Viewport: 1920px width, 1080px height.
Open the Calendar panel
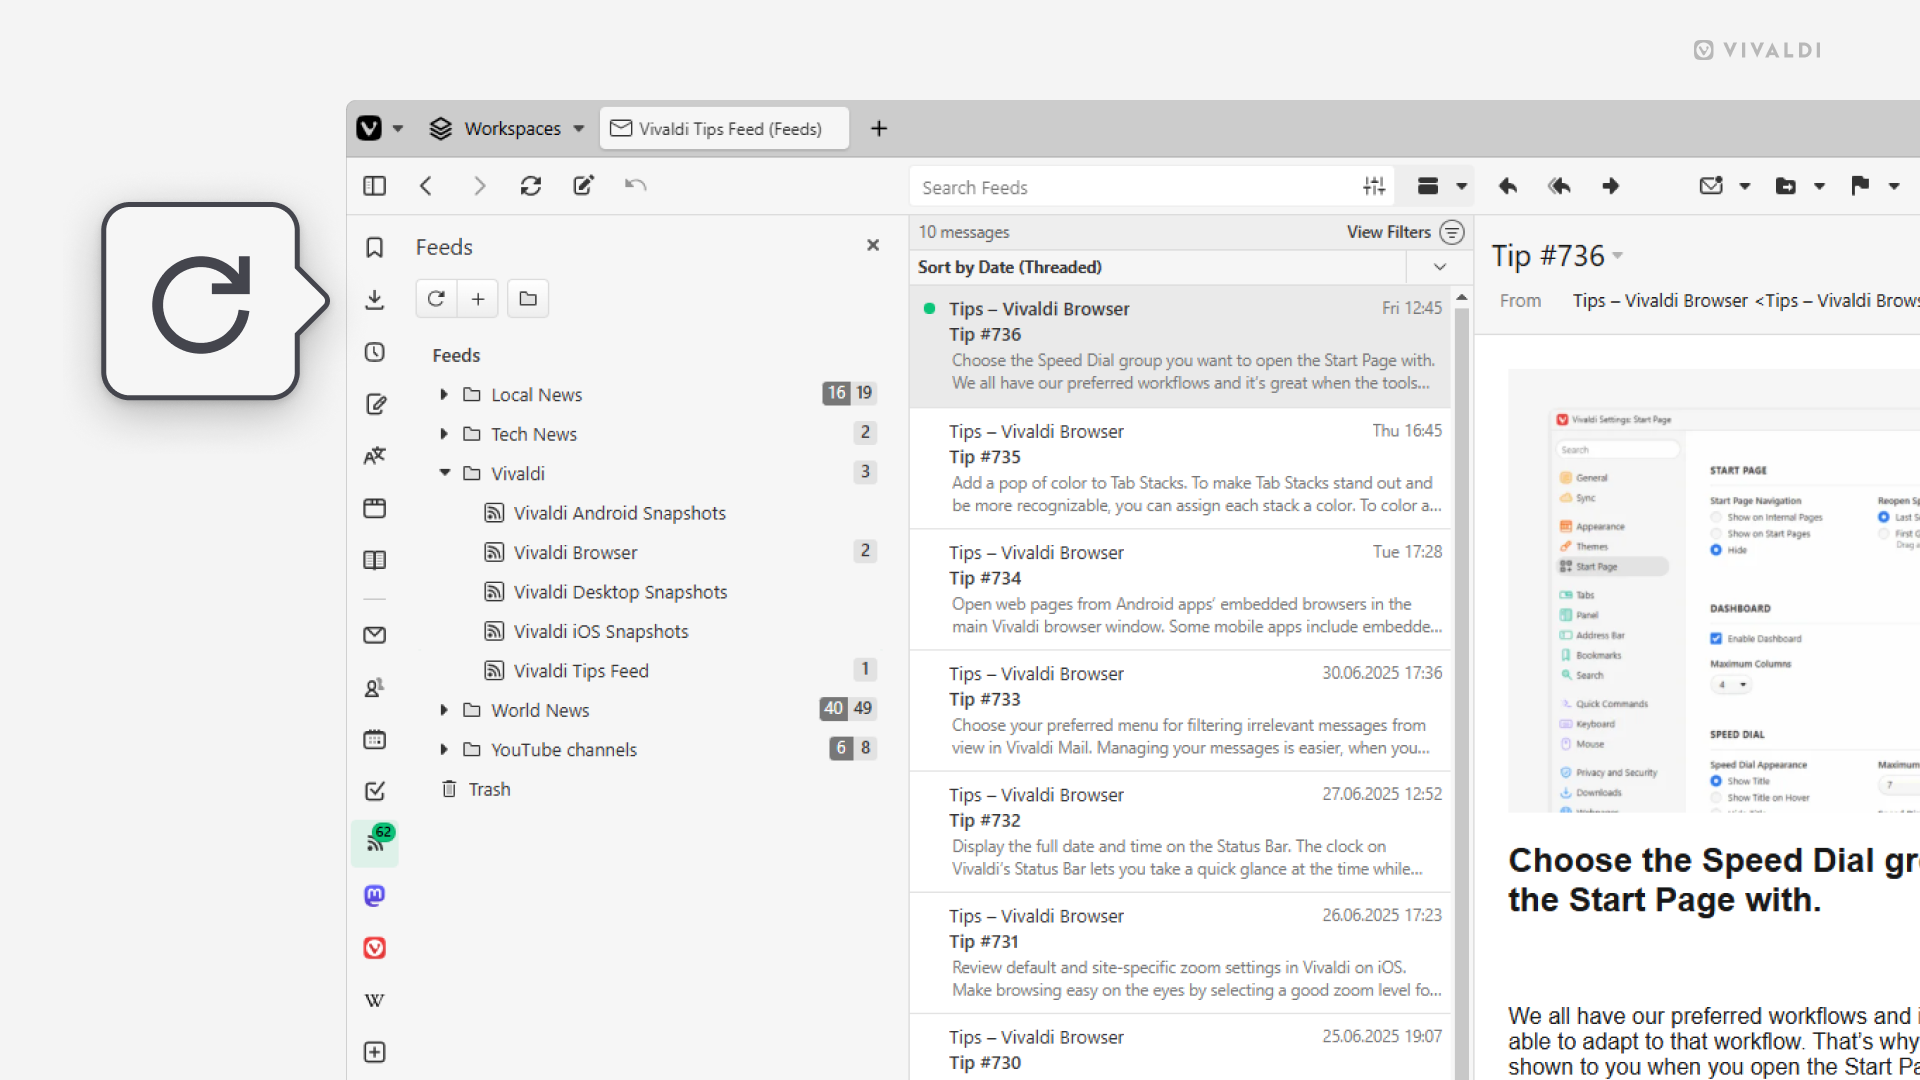[x=375, y=740]
